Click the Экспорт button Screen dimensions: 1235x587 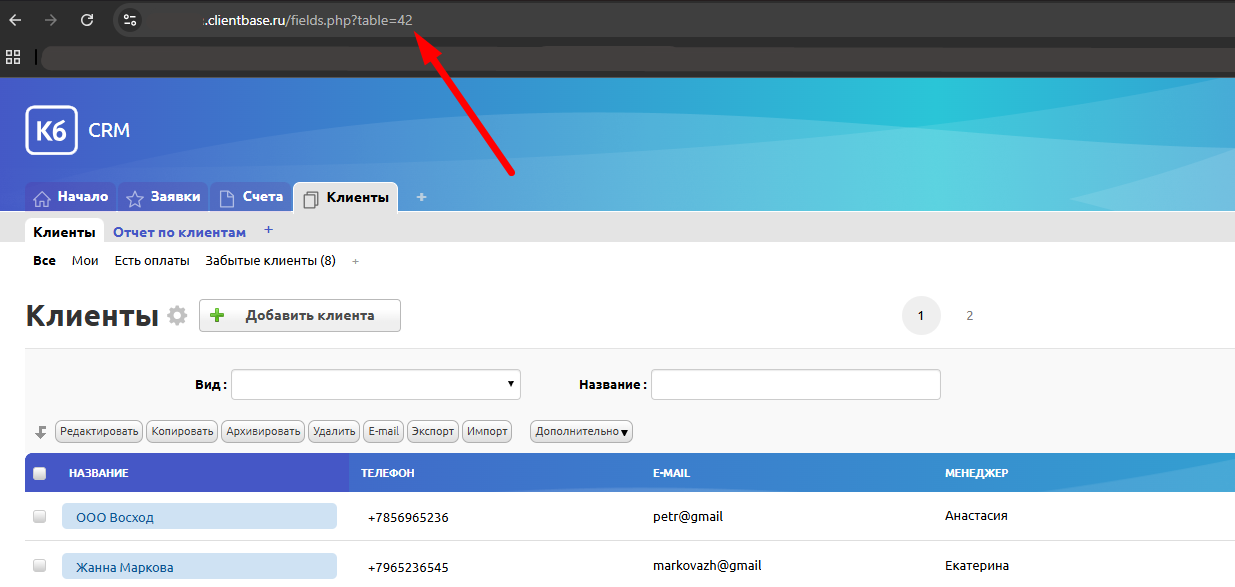(432, 432)
